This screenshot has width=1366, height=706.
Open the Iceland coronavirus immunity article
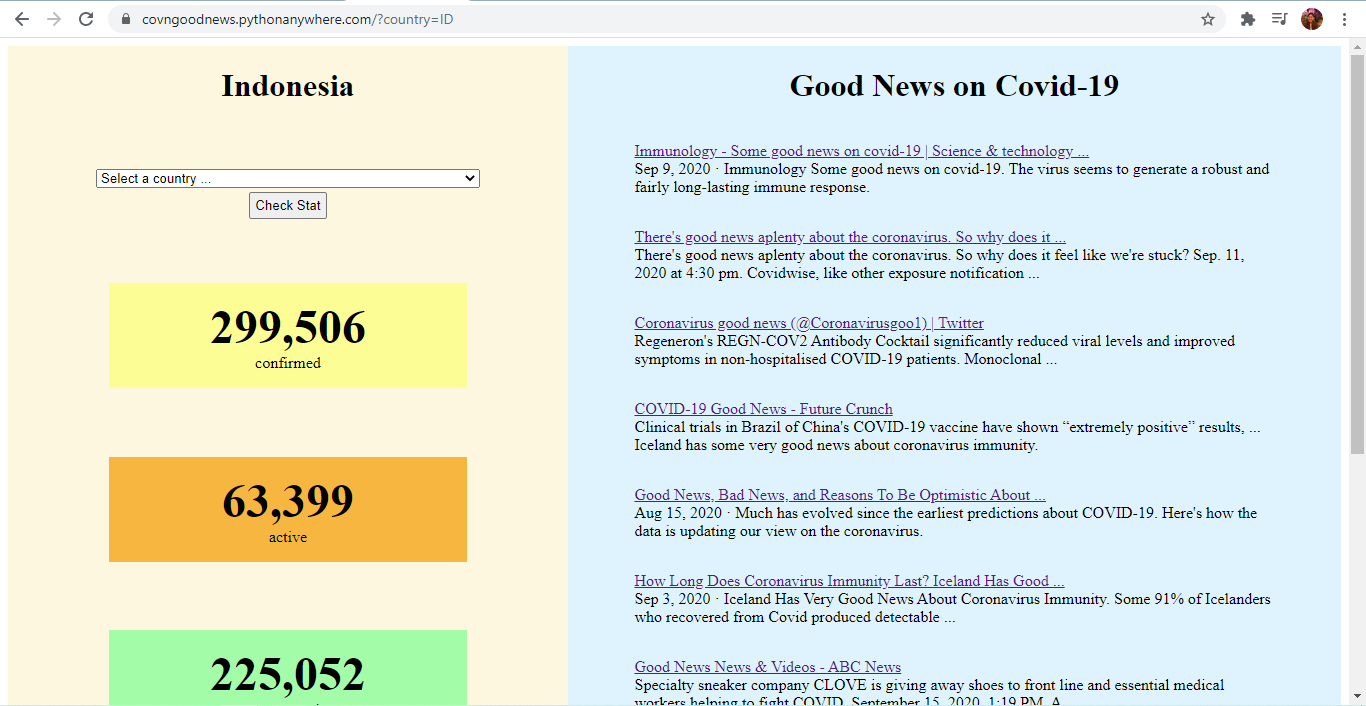tap(849, 580)
